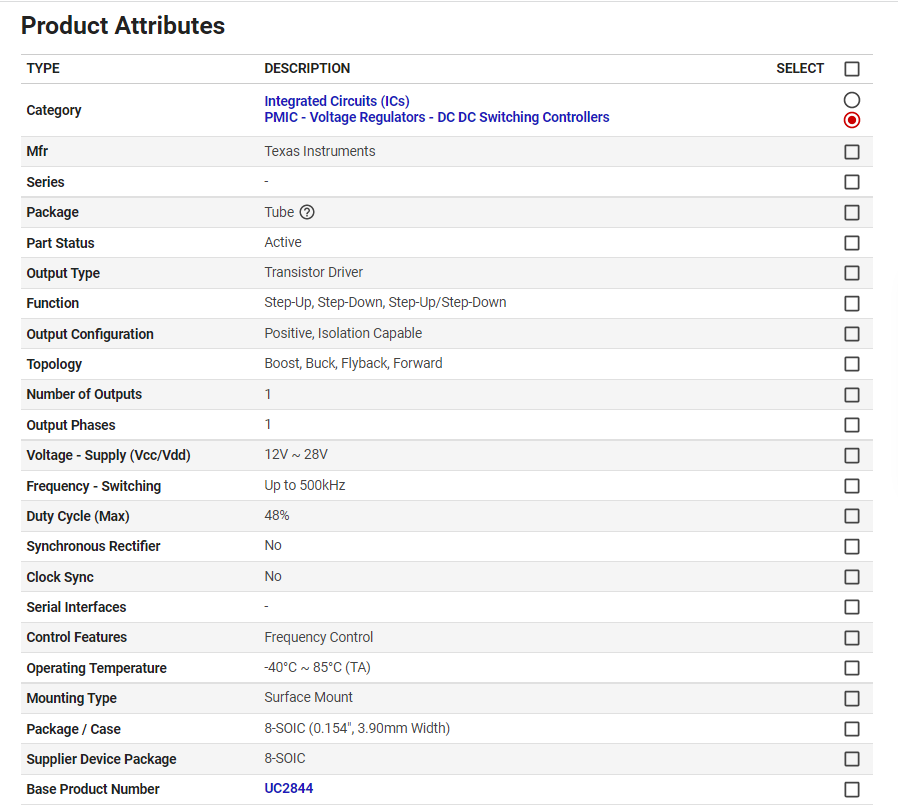Check the Output Type Transistor Driver box
This screenshot has height=810, width=898.
point(852,273)
